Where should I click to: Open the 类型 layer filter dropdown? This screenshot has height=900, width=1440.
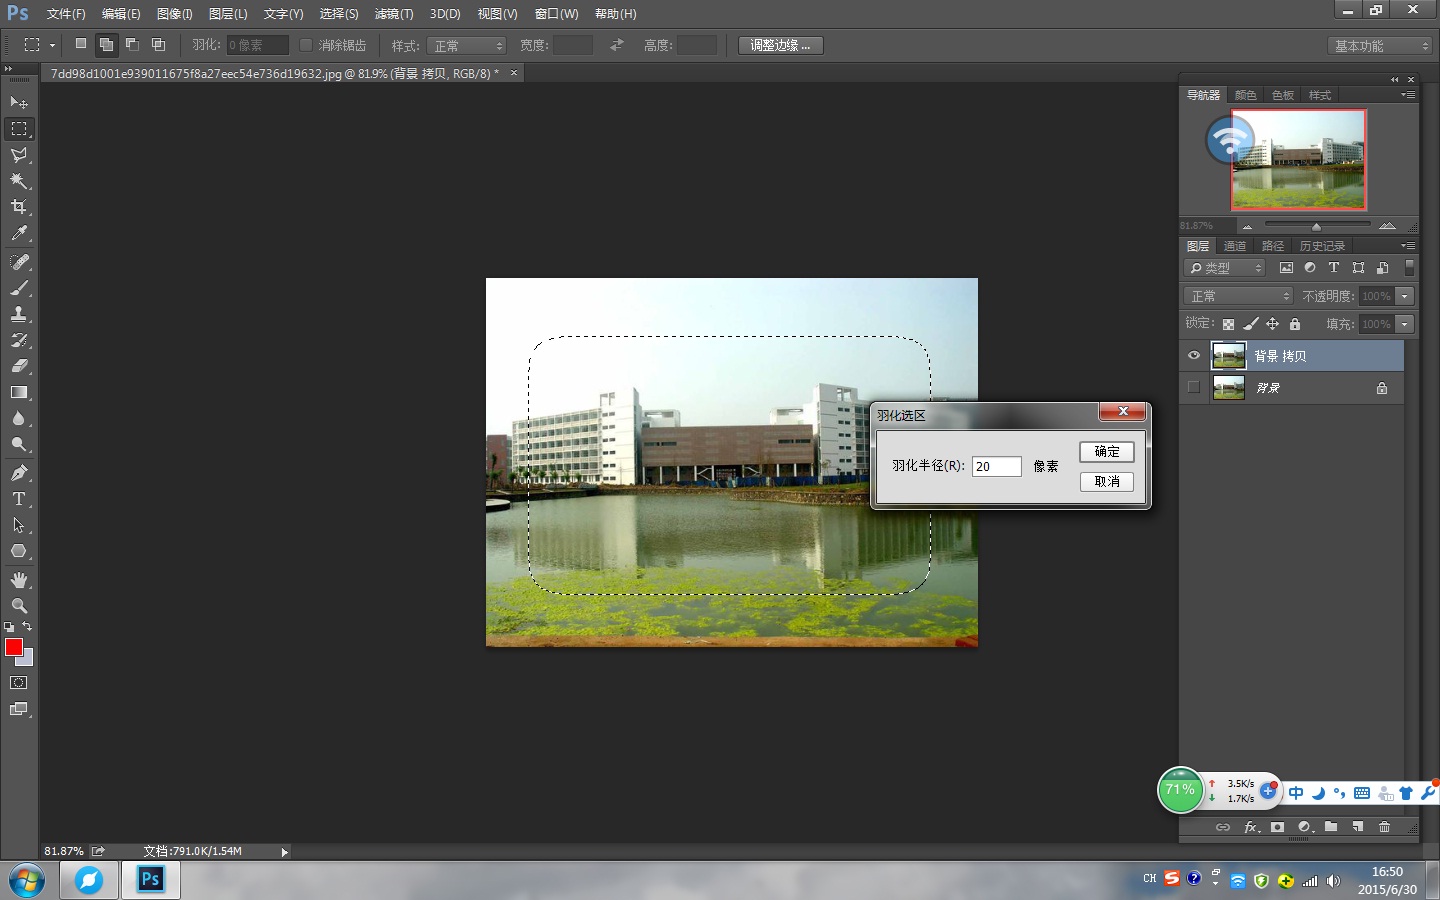[1225, 268]
